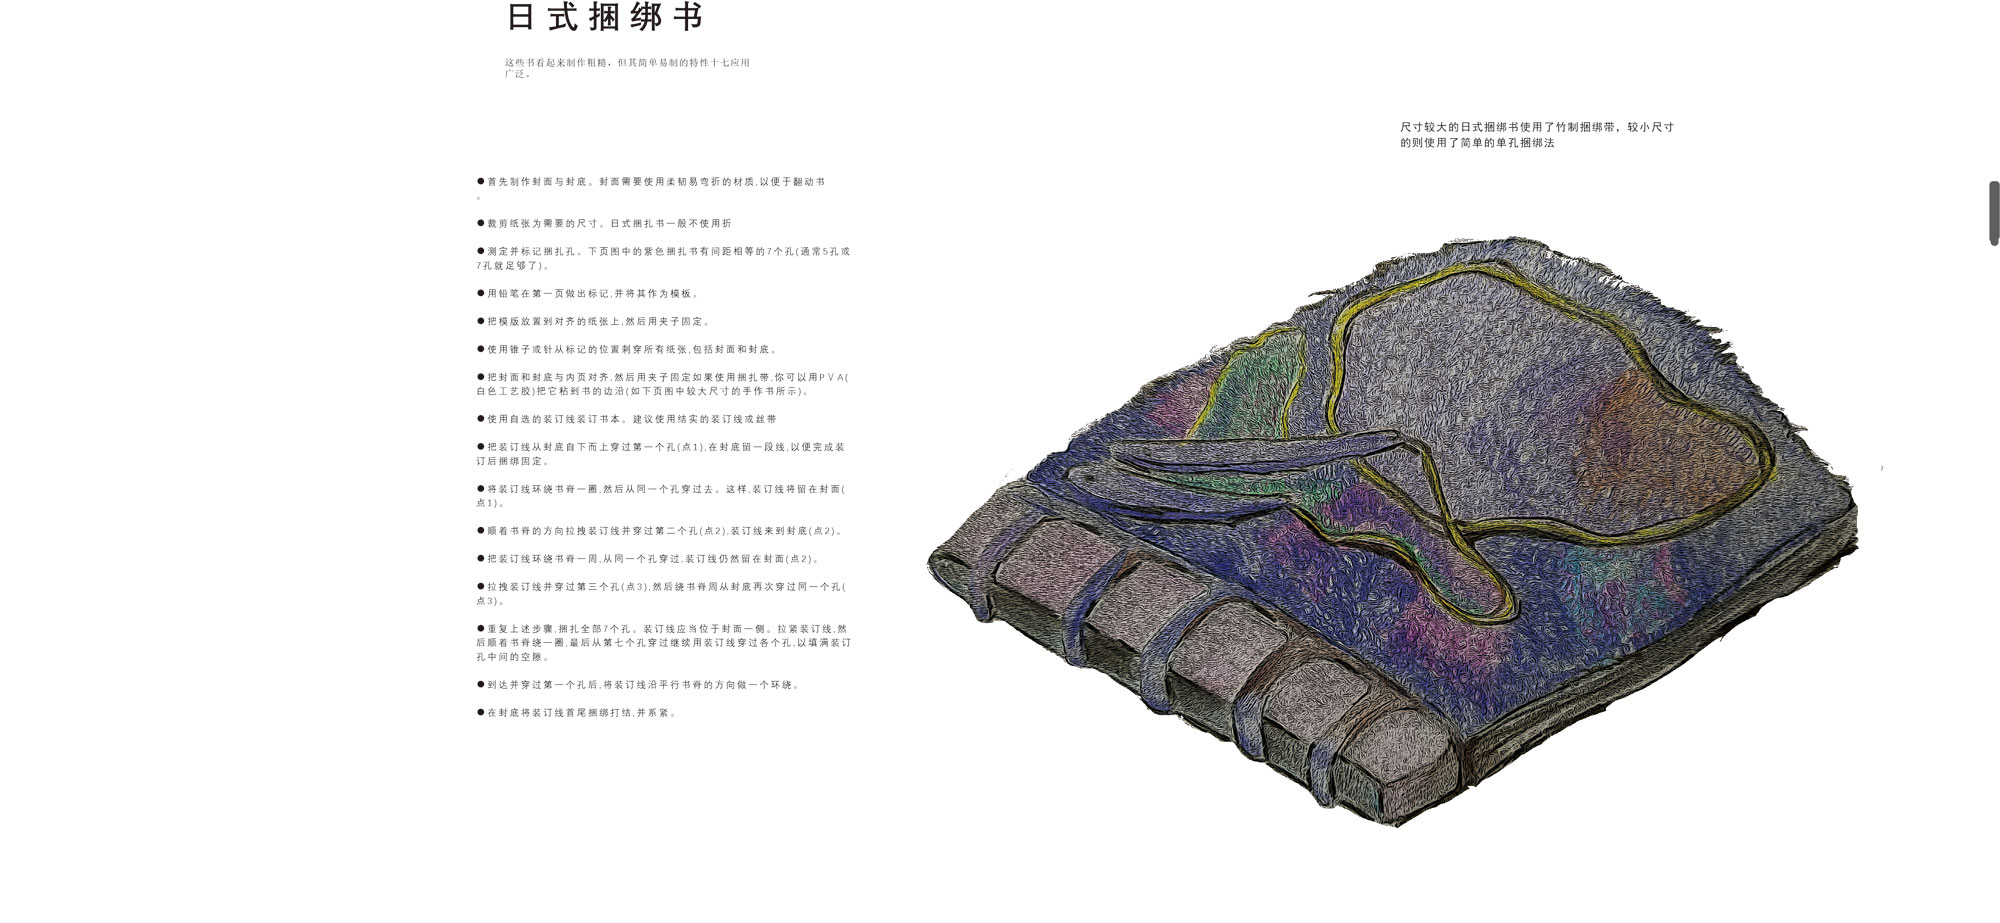Click the bullet "裁剪纸张为需要的尺寸"
The width and height of the screenshot is (2000, 923).
(x=604, y=223)
